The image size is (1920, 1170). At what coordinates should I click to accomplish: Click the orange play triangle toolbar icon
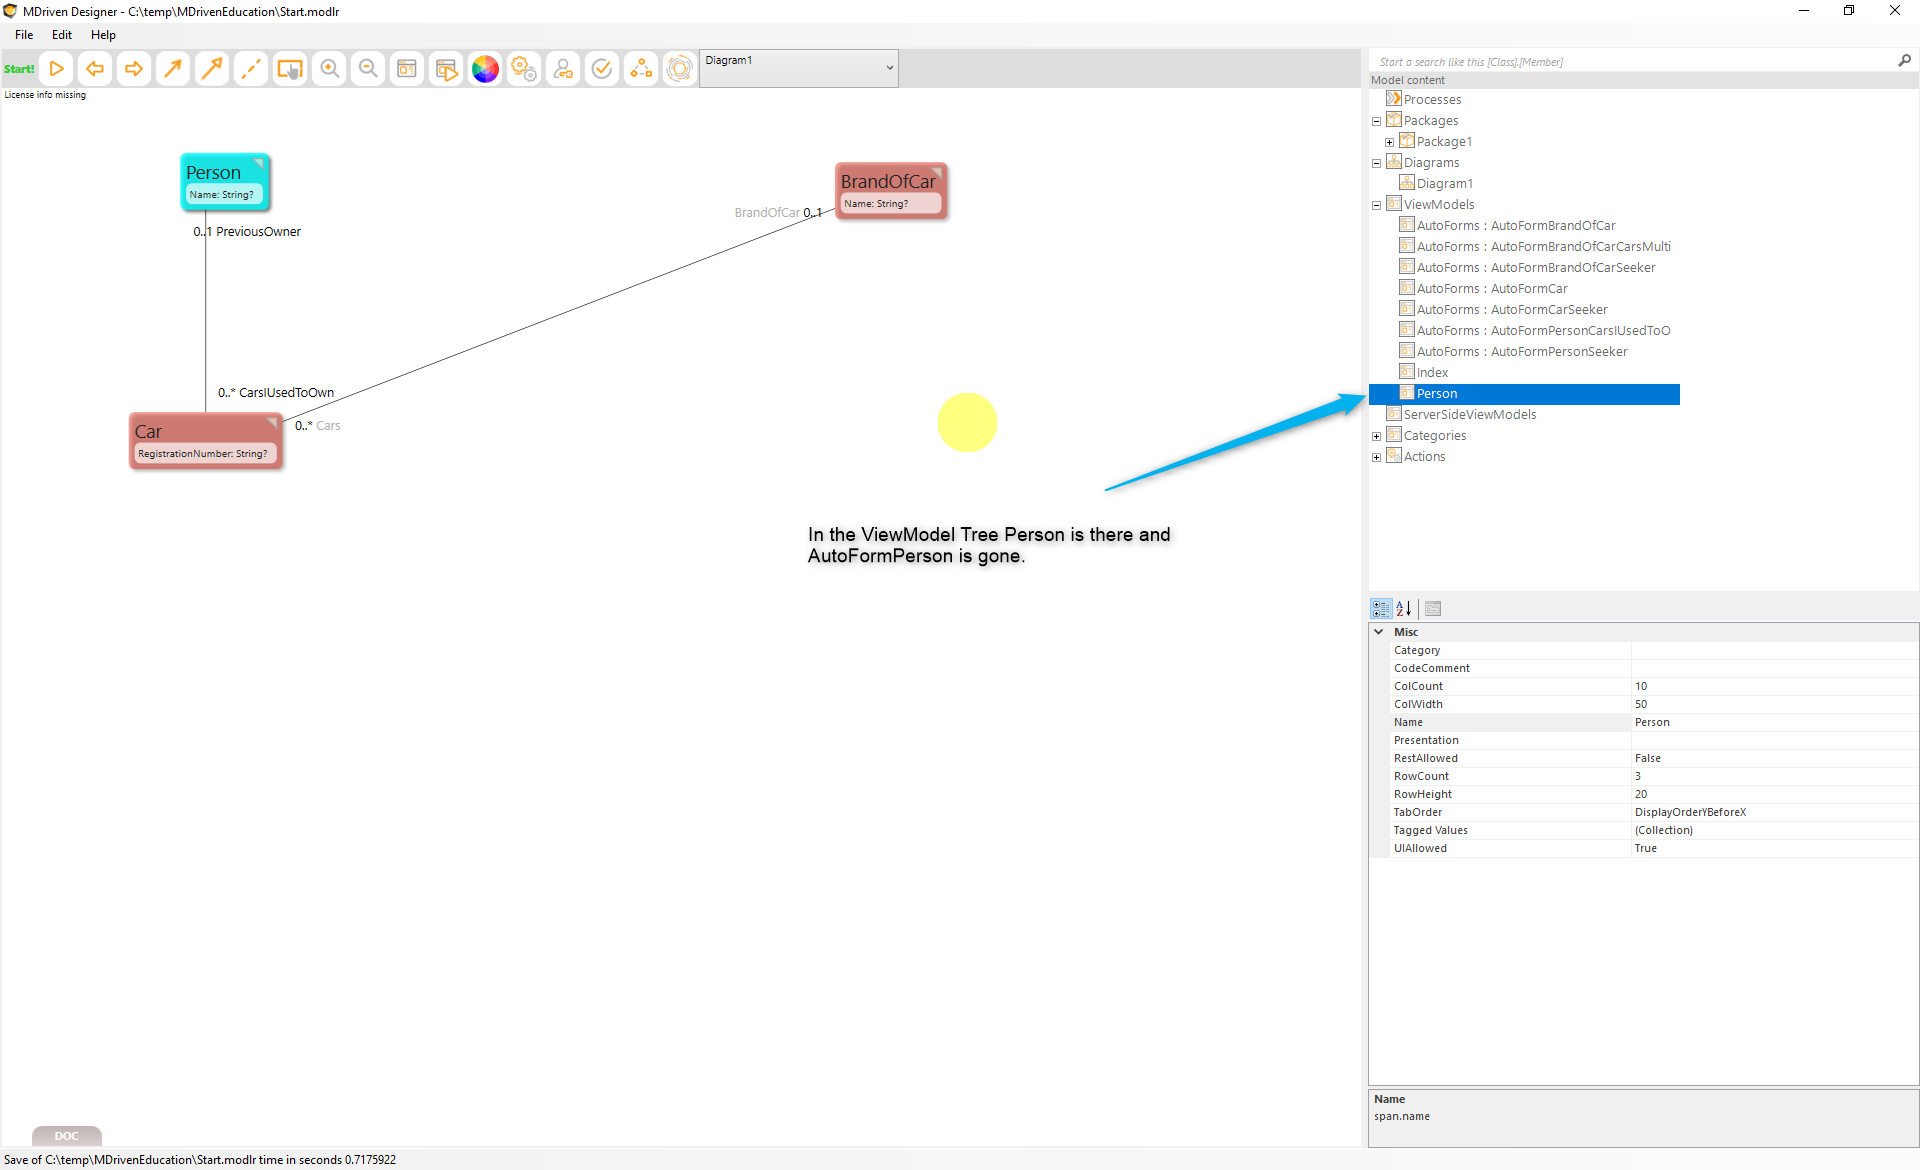(57, 69)
